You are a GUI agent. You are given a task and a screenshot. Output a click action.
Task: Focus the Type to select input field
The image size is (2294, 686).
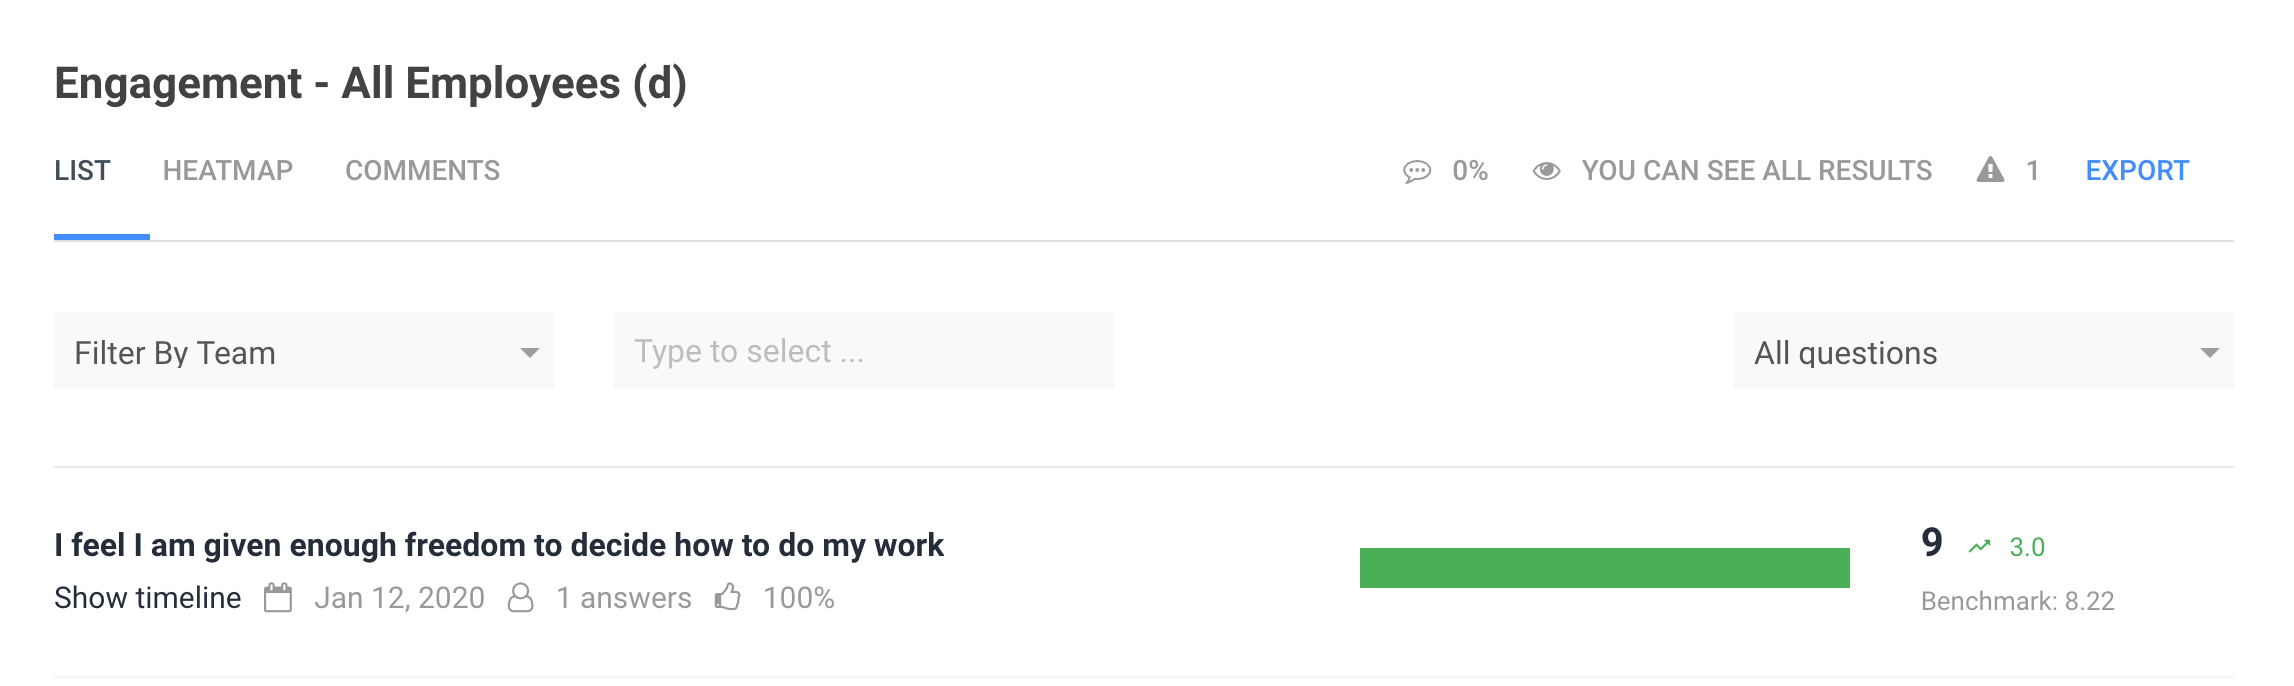pyautogui.click(x=864, y=351)
